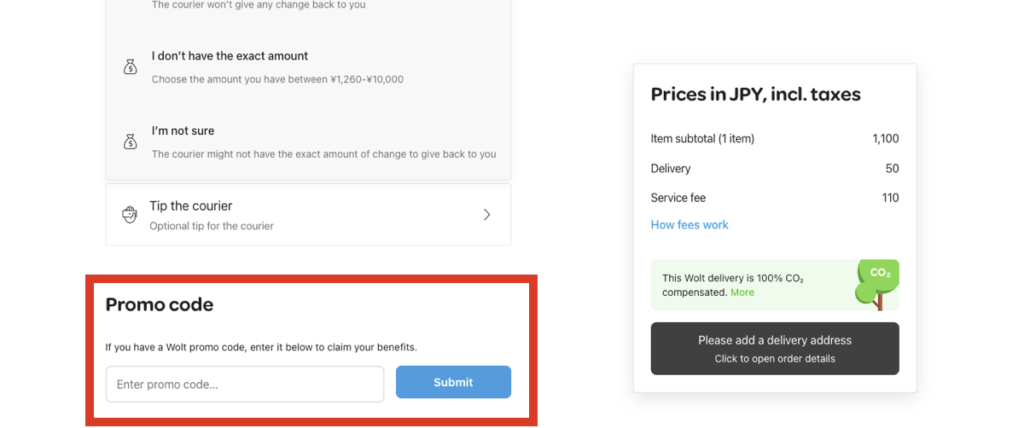Open the green More link about CO2 compensation
Image resolution: width=1024 pixels, height=428 pixels.
pos(742,292)
